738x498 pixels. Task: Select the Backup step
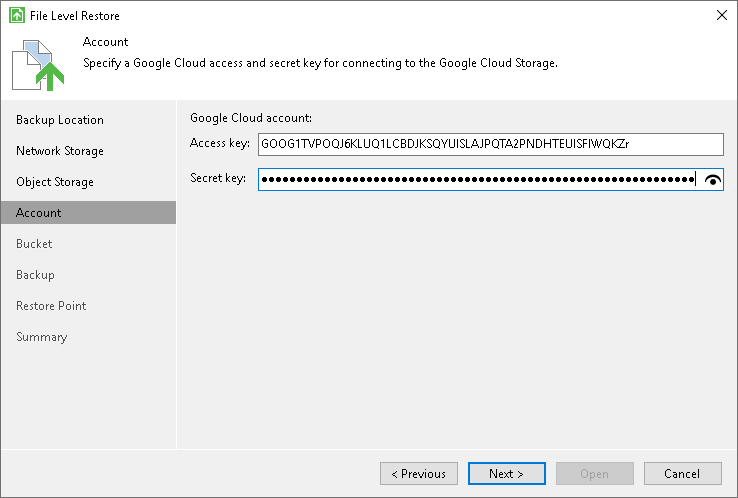click(35, 275)
